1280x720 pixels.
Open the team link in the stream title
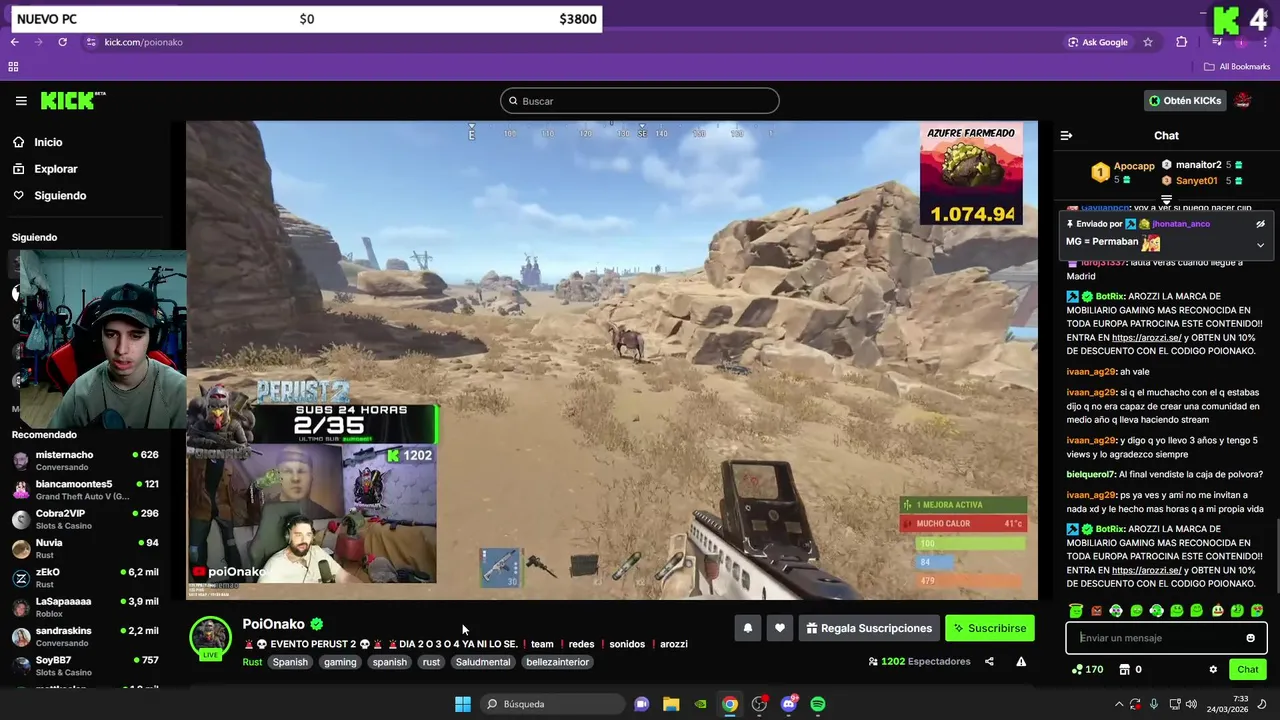coord(542,644)
